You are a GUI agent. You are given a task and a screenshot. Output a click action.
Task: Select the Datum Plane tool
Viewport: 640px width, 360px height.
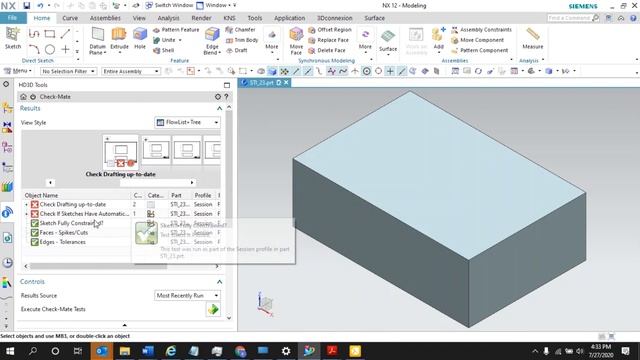[98, 41]
